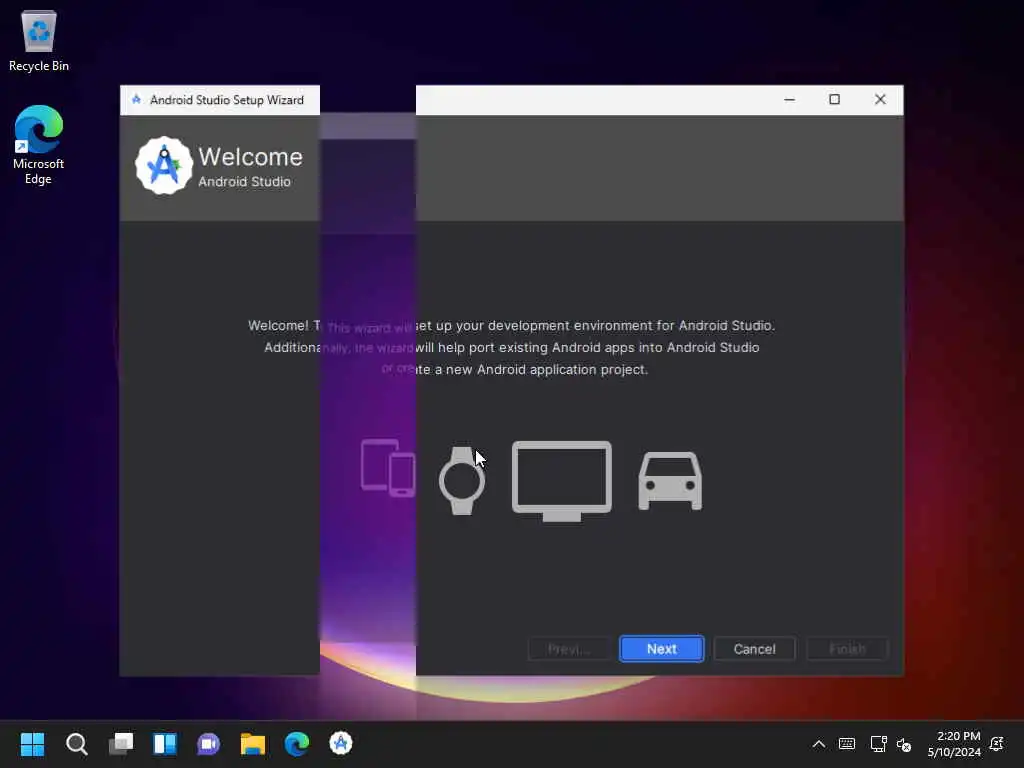The height and width of the screenshot is (768, 1024).
Task: Open Microsoft Edge from the taskbar
Action: pos(296,744)
